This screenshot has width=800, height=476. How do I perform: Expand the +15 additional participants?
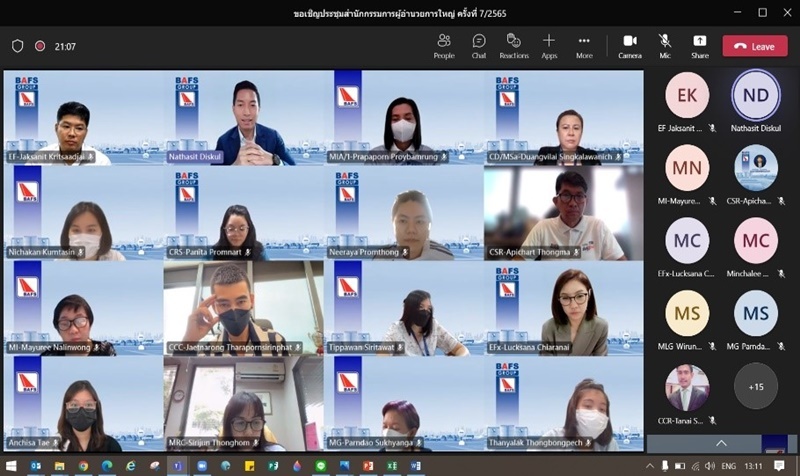point(755,386)
